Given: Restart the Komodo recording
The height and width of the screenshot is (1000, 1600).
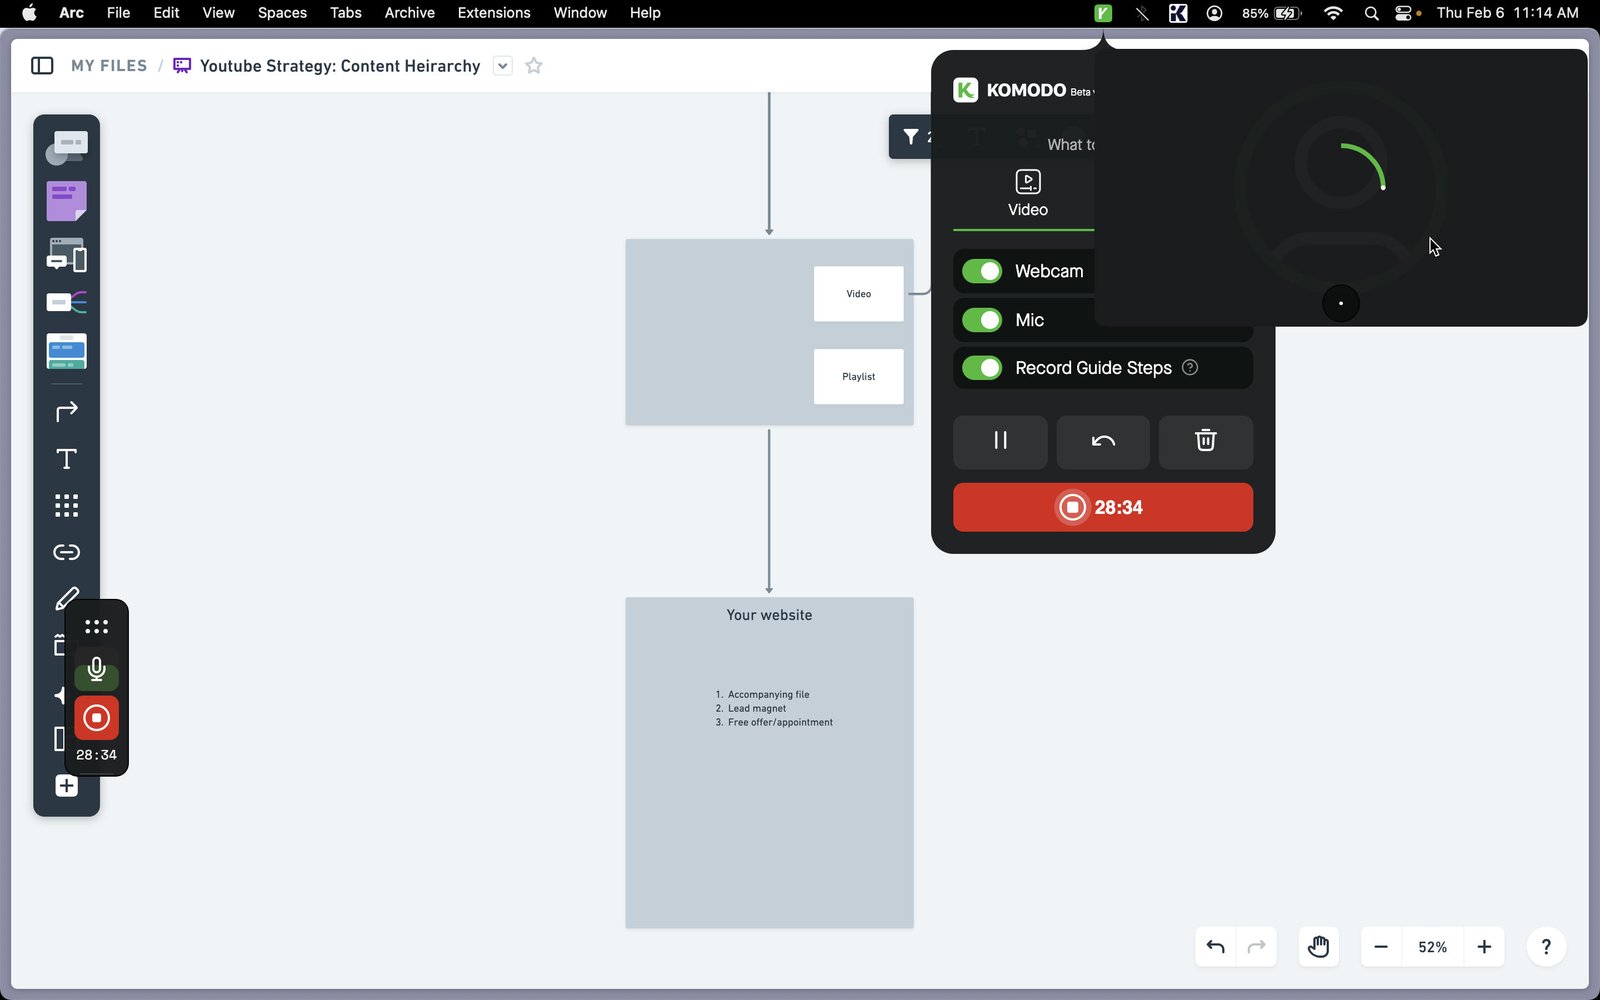Looking at the screenshot, I should pyautogui.click(x=1103, y=442).
